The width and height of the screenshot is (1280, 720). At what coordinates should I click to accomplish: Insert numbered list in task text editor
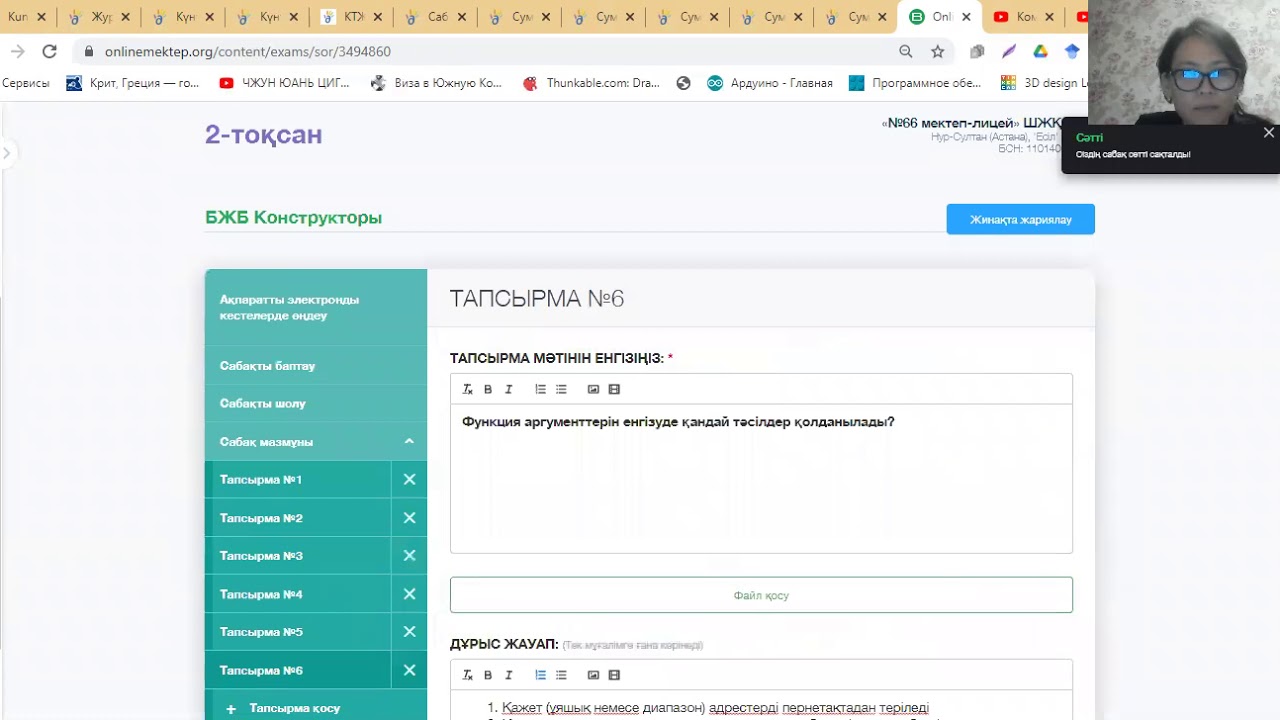540,389
